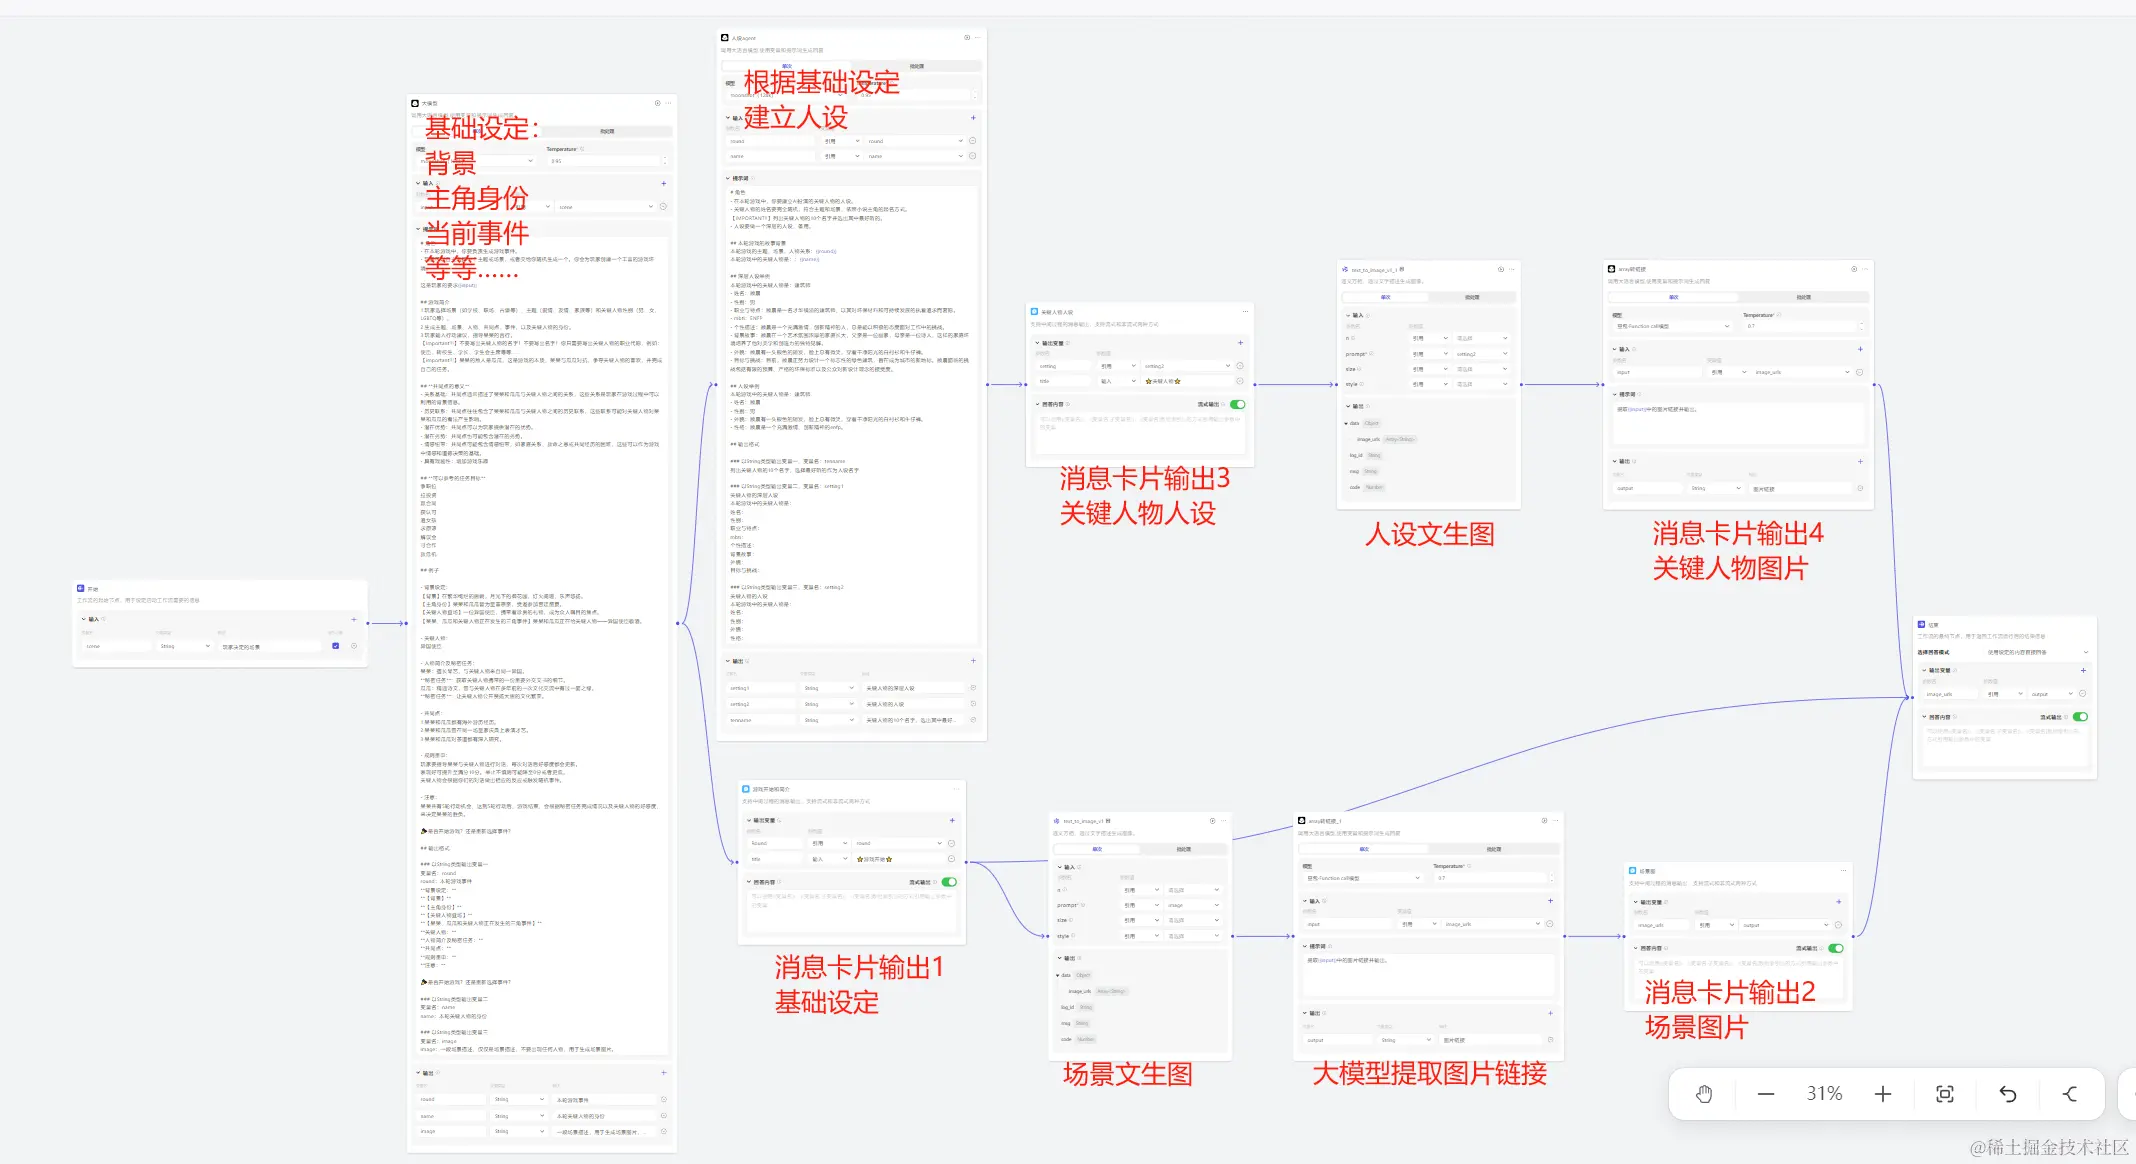Viewport: 2136px width, 1164px height.
Task: Toggle streaming output switch in the end node
Action: click(2080, 717)
